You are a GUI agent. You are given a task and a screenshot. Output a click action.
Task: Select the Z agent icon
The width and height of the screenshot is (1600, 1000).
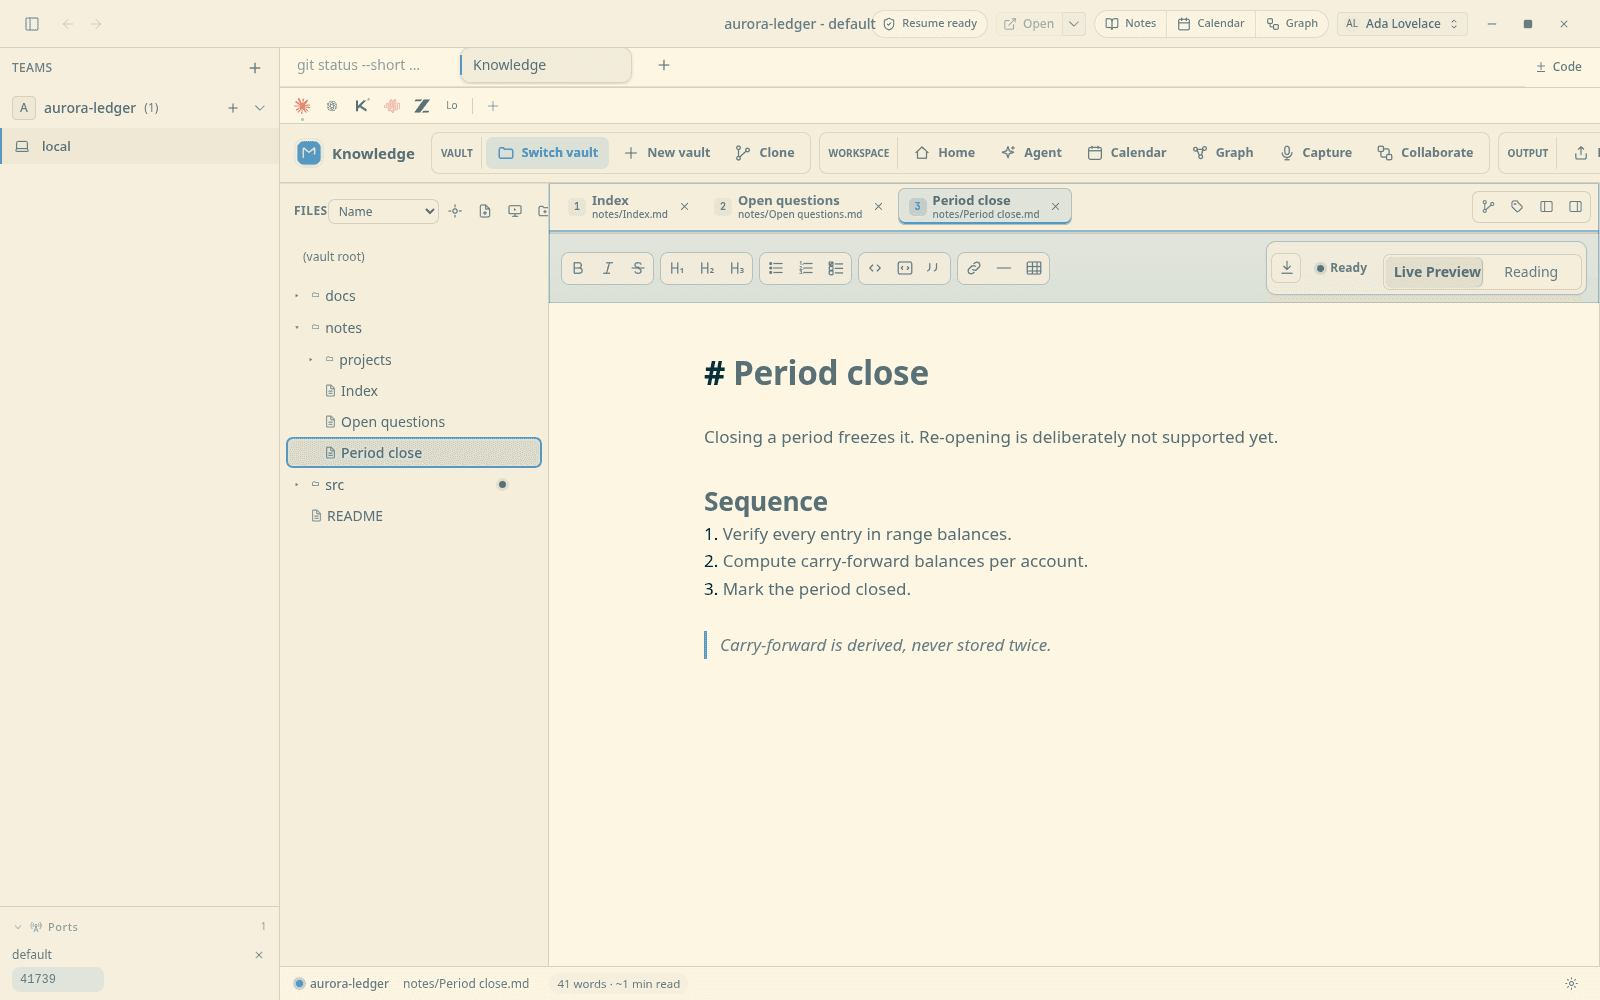tap(422, 106)
